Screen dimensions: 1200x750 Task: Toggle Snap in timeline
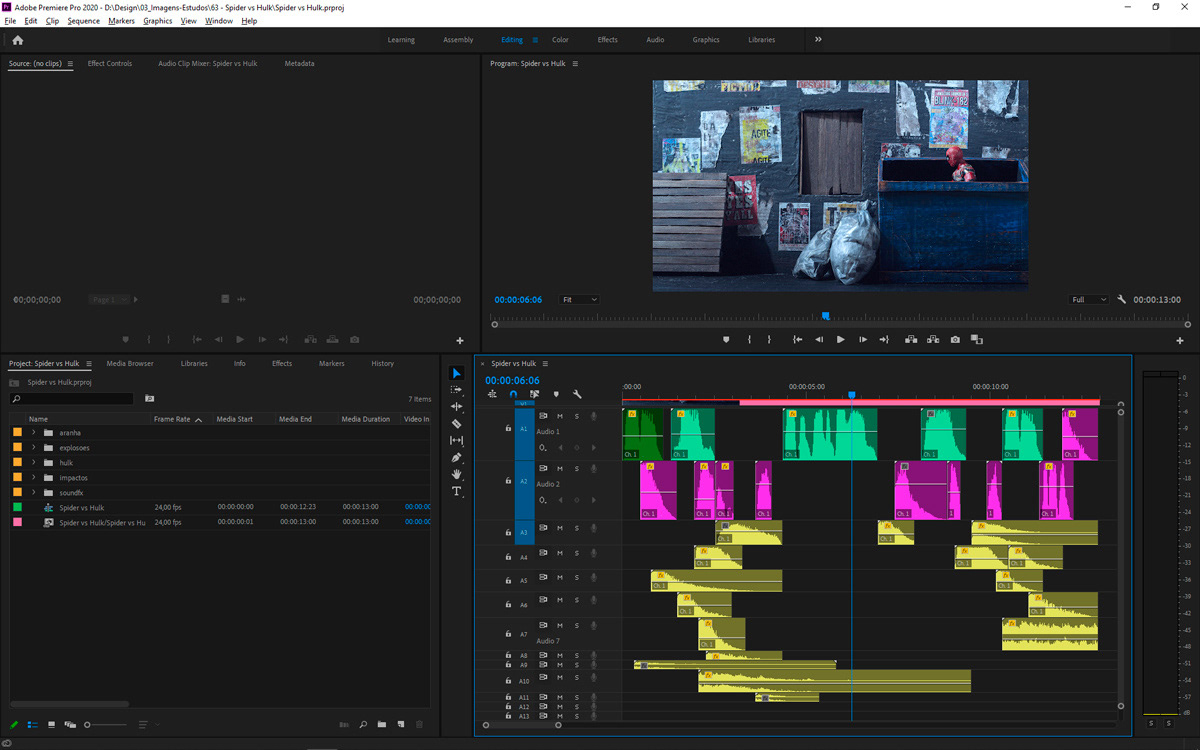click(513, 394)
